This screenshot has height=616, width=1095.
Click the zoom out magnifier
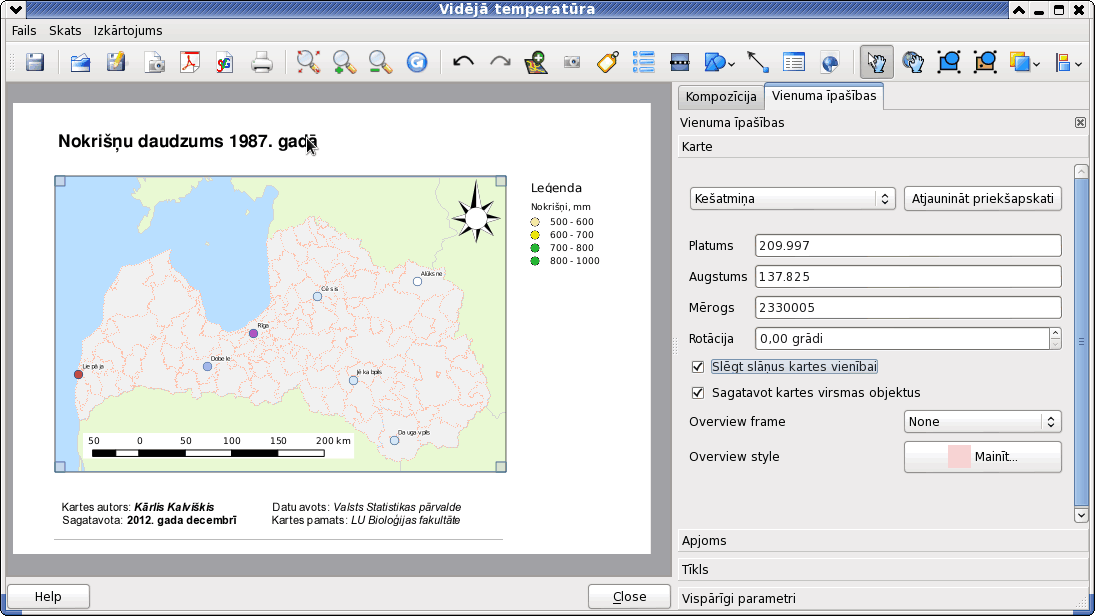click(x=380, y=62)
